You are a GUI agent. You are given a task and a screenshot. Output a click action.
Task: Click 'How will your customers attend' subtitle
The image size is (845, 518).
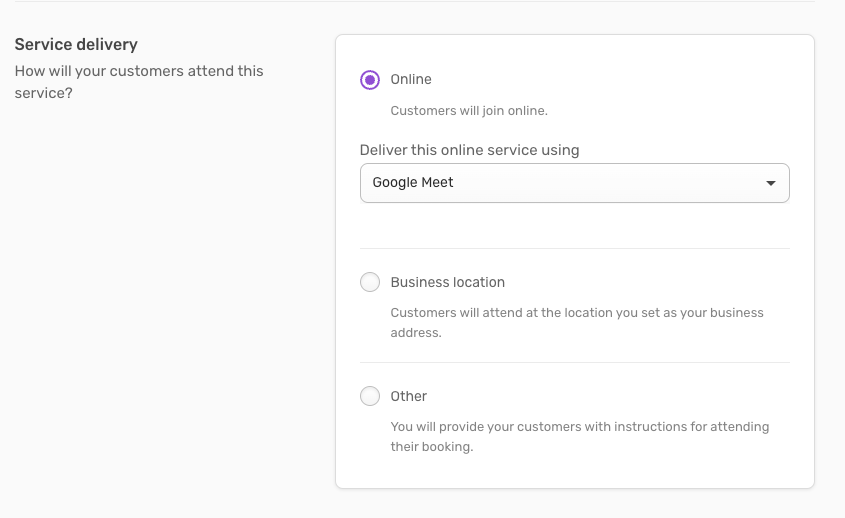click(139, 82)
